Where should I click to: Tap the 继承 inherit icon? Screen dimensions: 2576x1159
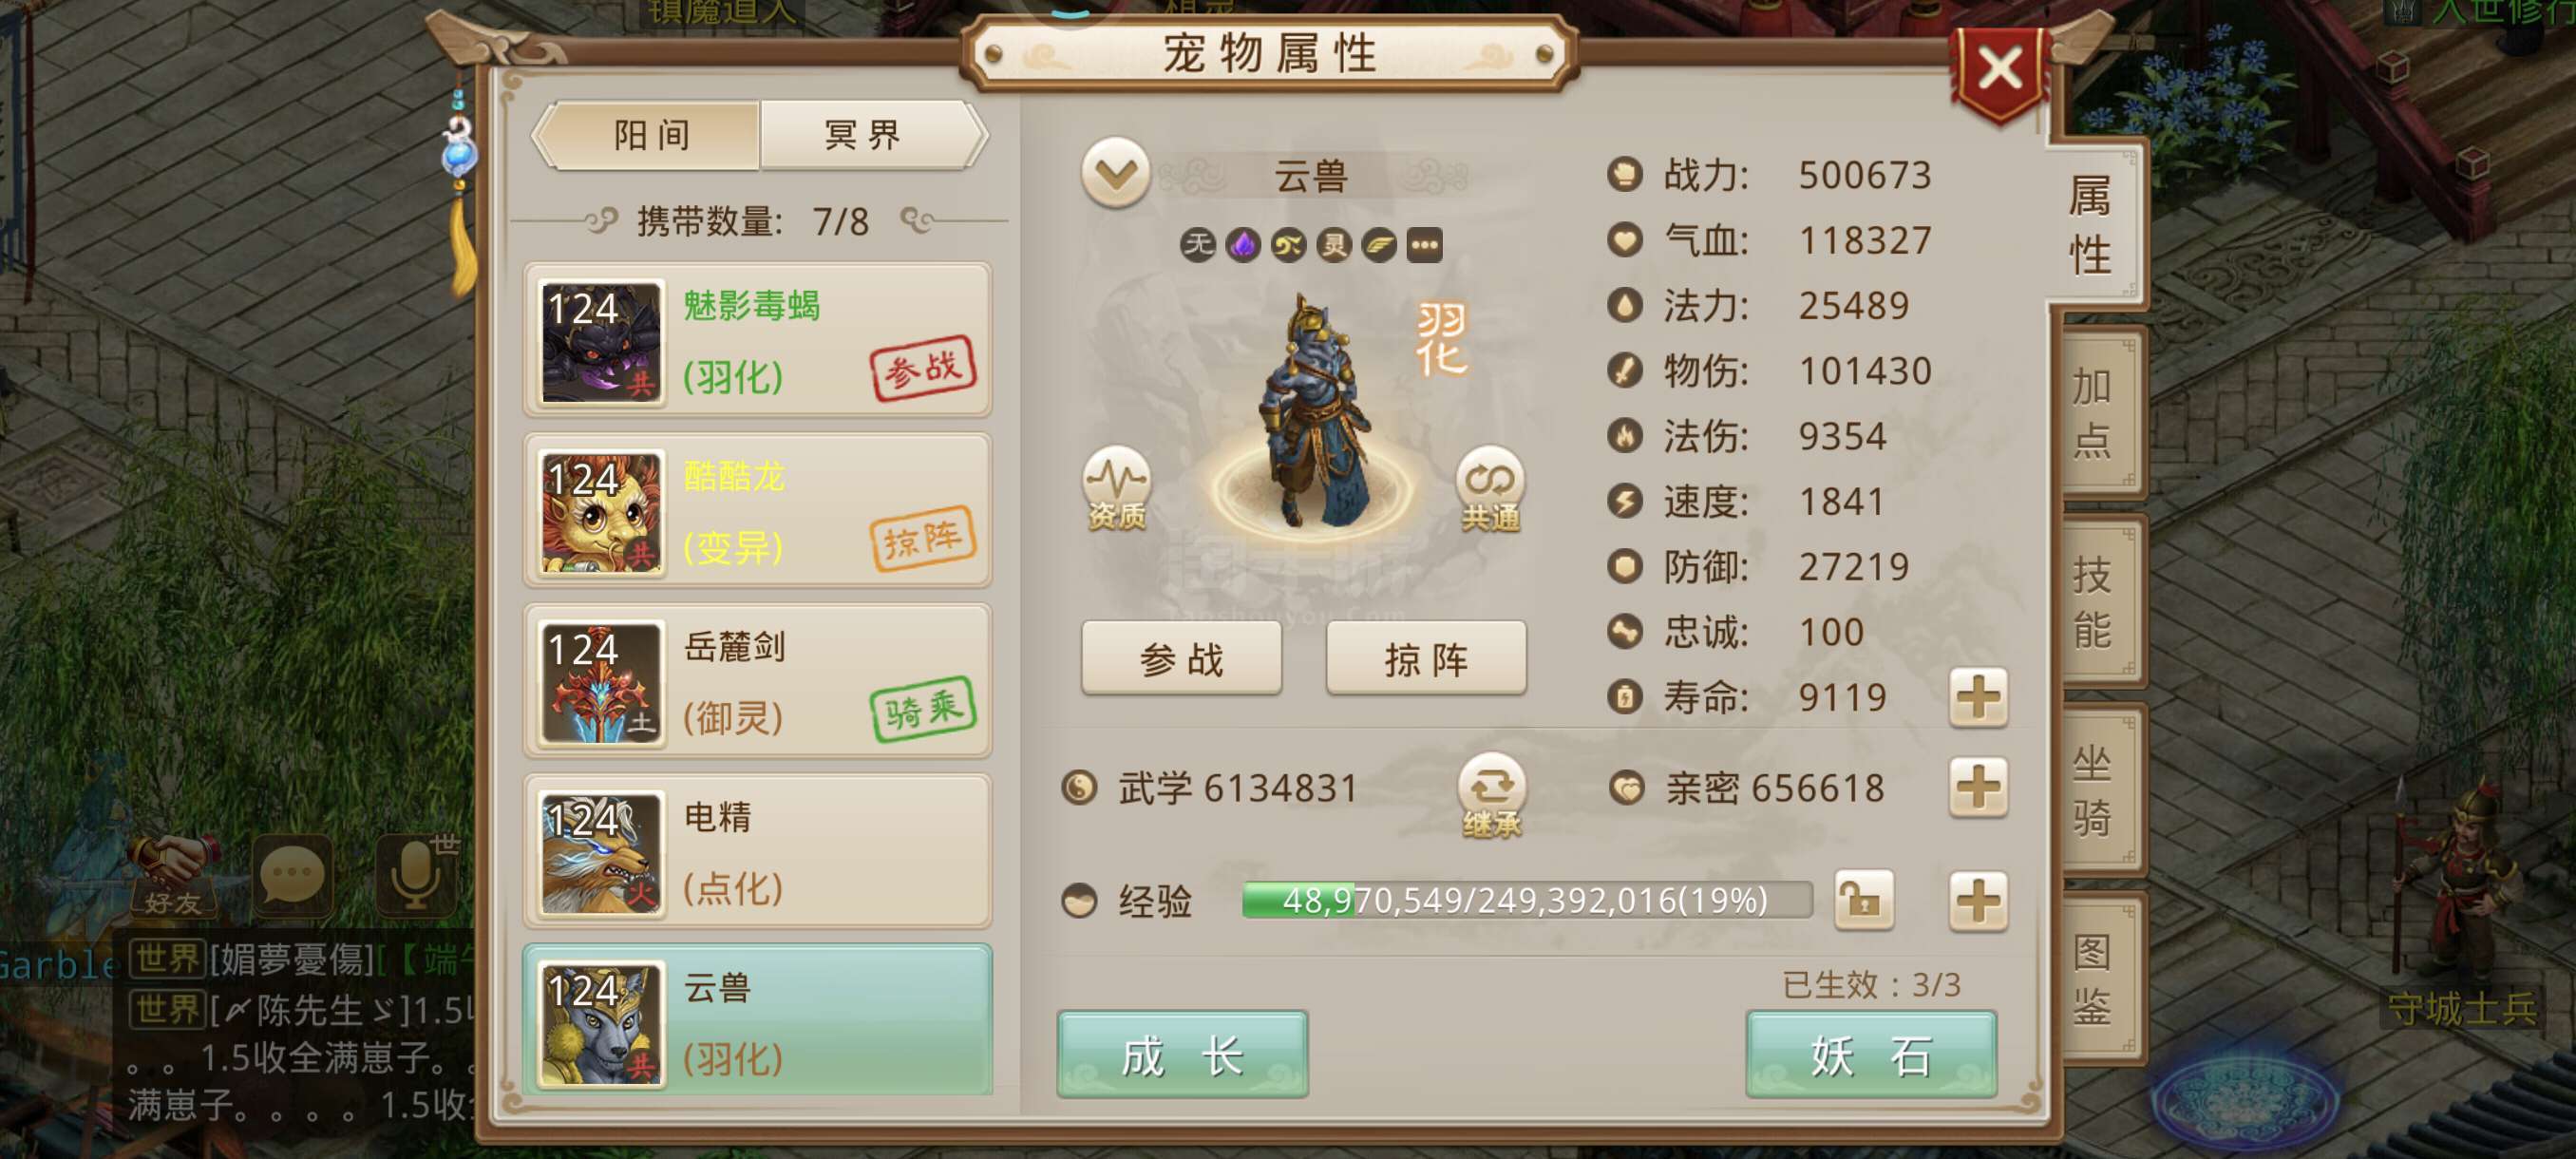(x=1491, y=795)
